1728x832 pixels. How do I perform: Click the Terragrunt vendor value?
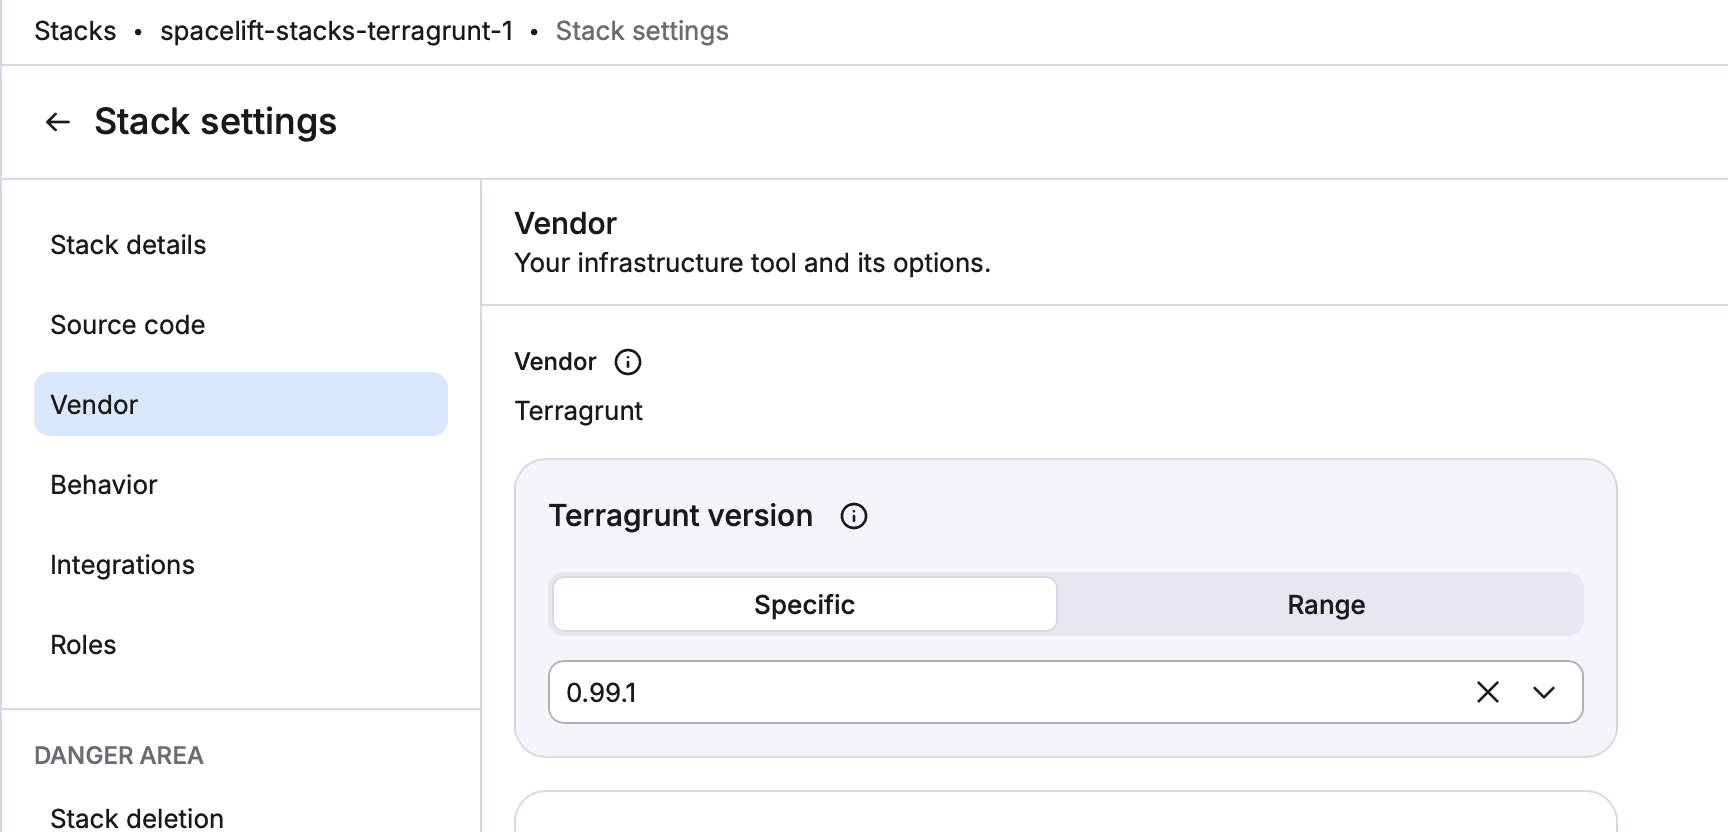coord(578,411)
